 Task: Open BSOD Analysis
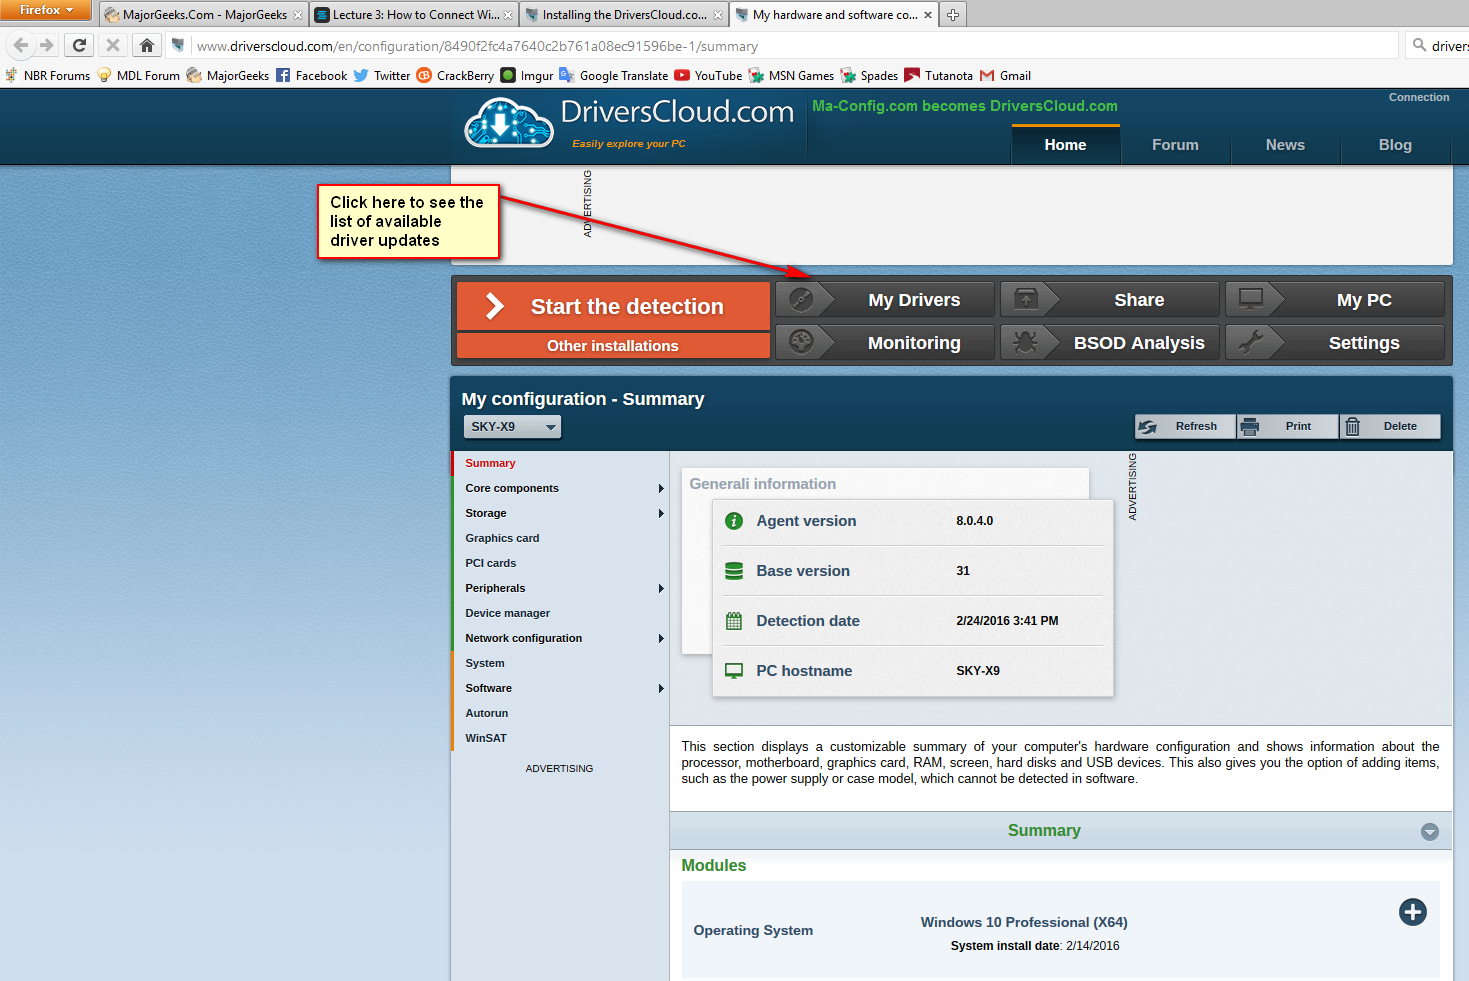point(1110,342)
